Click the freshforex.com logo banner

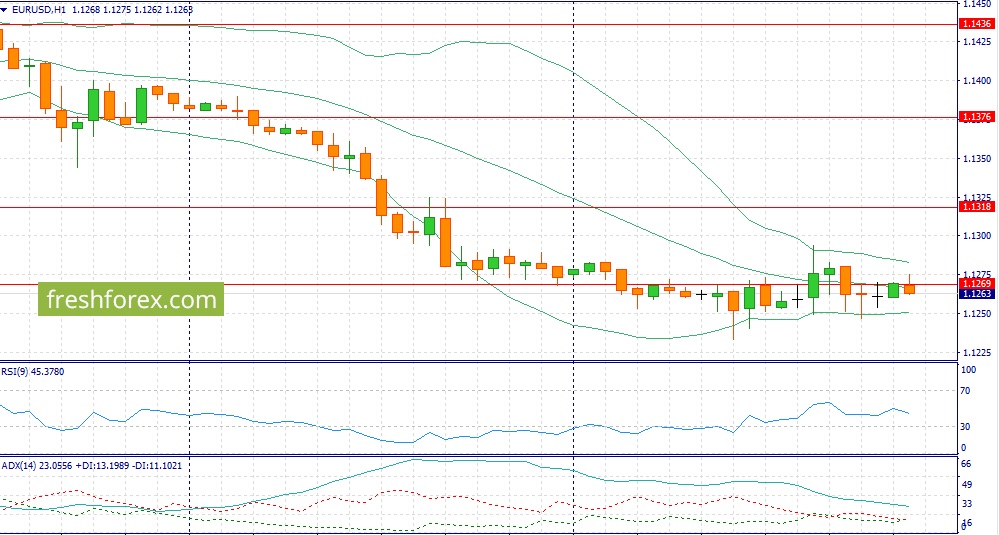[131, 299]
